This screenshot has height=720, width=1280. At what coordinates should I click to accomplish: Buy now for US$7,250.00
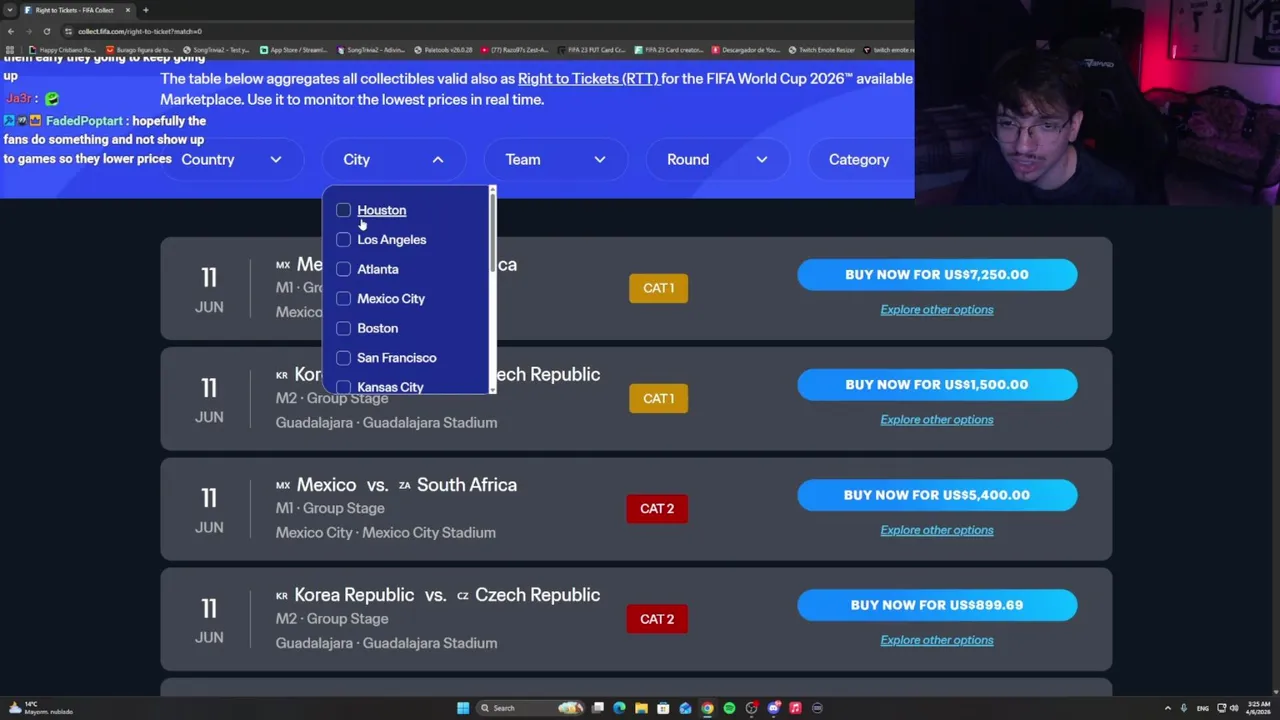(937, 275)
